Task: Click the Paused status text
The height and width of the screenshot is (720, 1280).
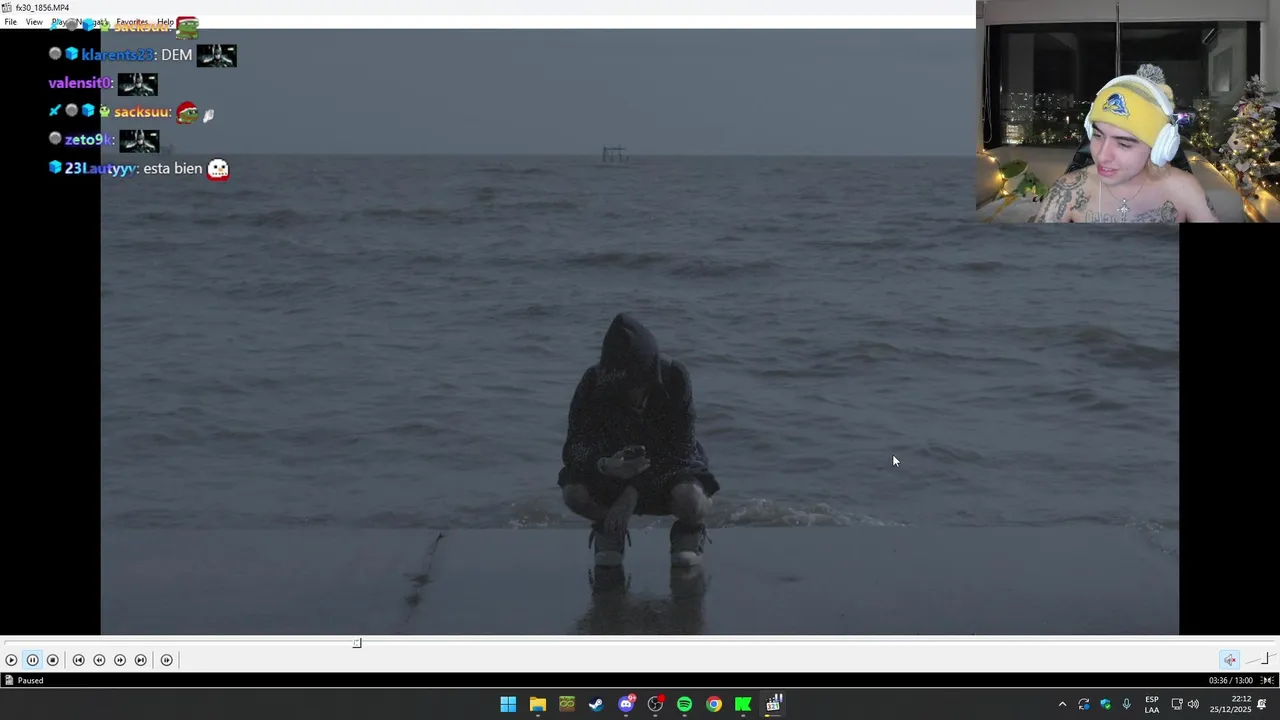Action: click(30, 681)
